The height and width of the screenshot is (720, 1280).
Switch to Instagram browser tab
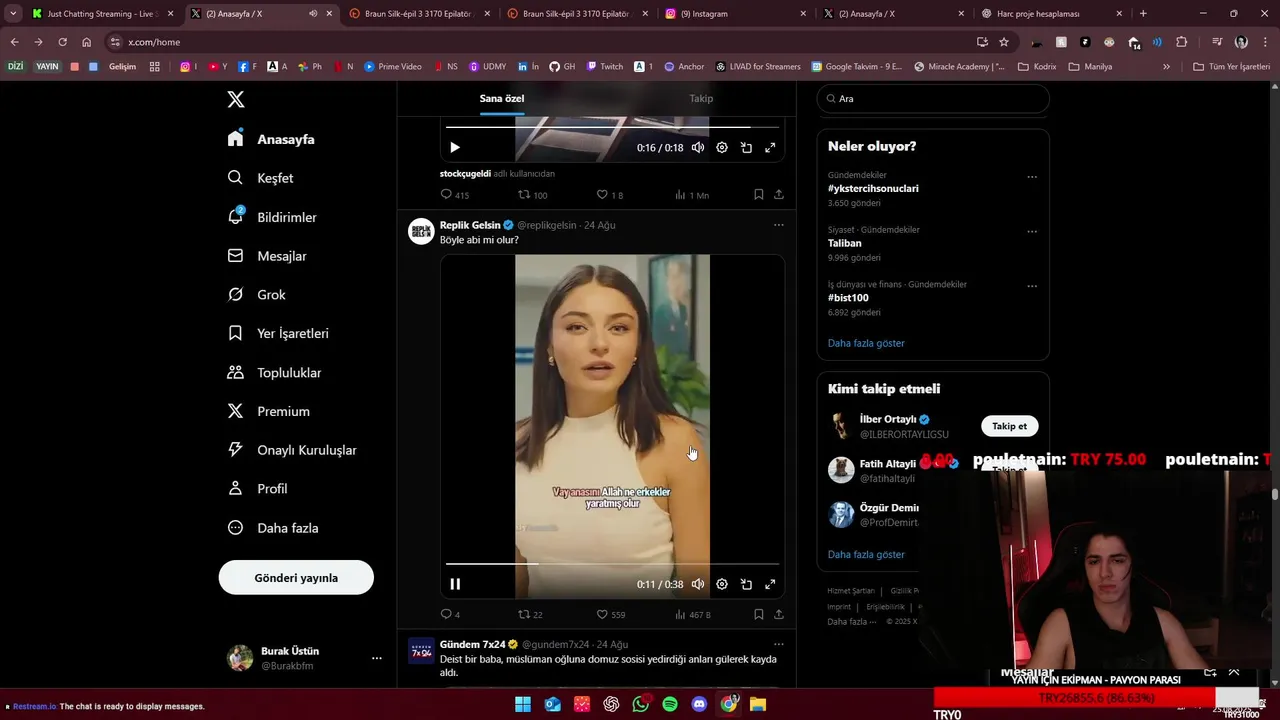[735, 14]
